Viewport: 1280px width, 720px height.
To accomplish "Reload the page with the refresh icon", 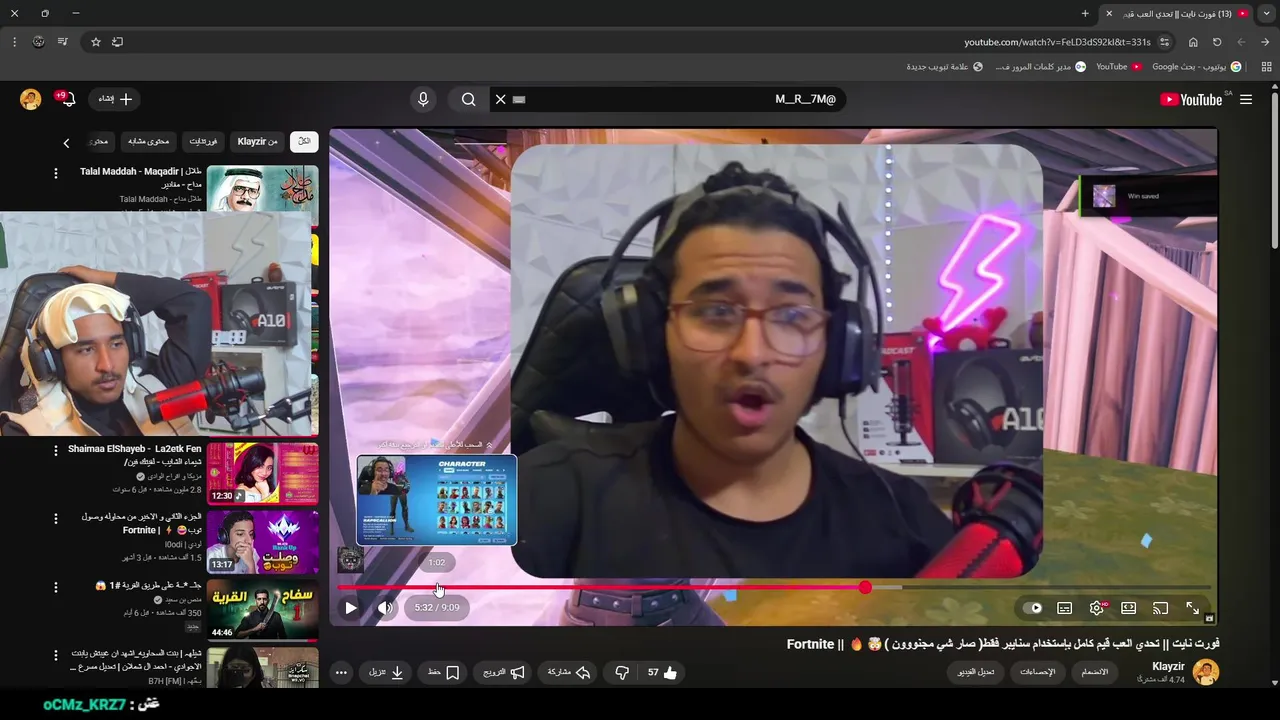I will [x=1217, y=42].
